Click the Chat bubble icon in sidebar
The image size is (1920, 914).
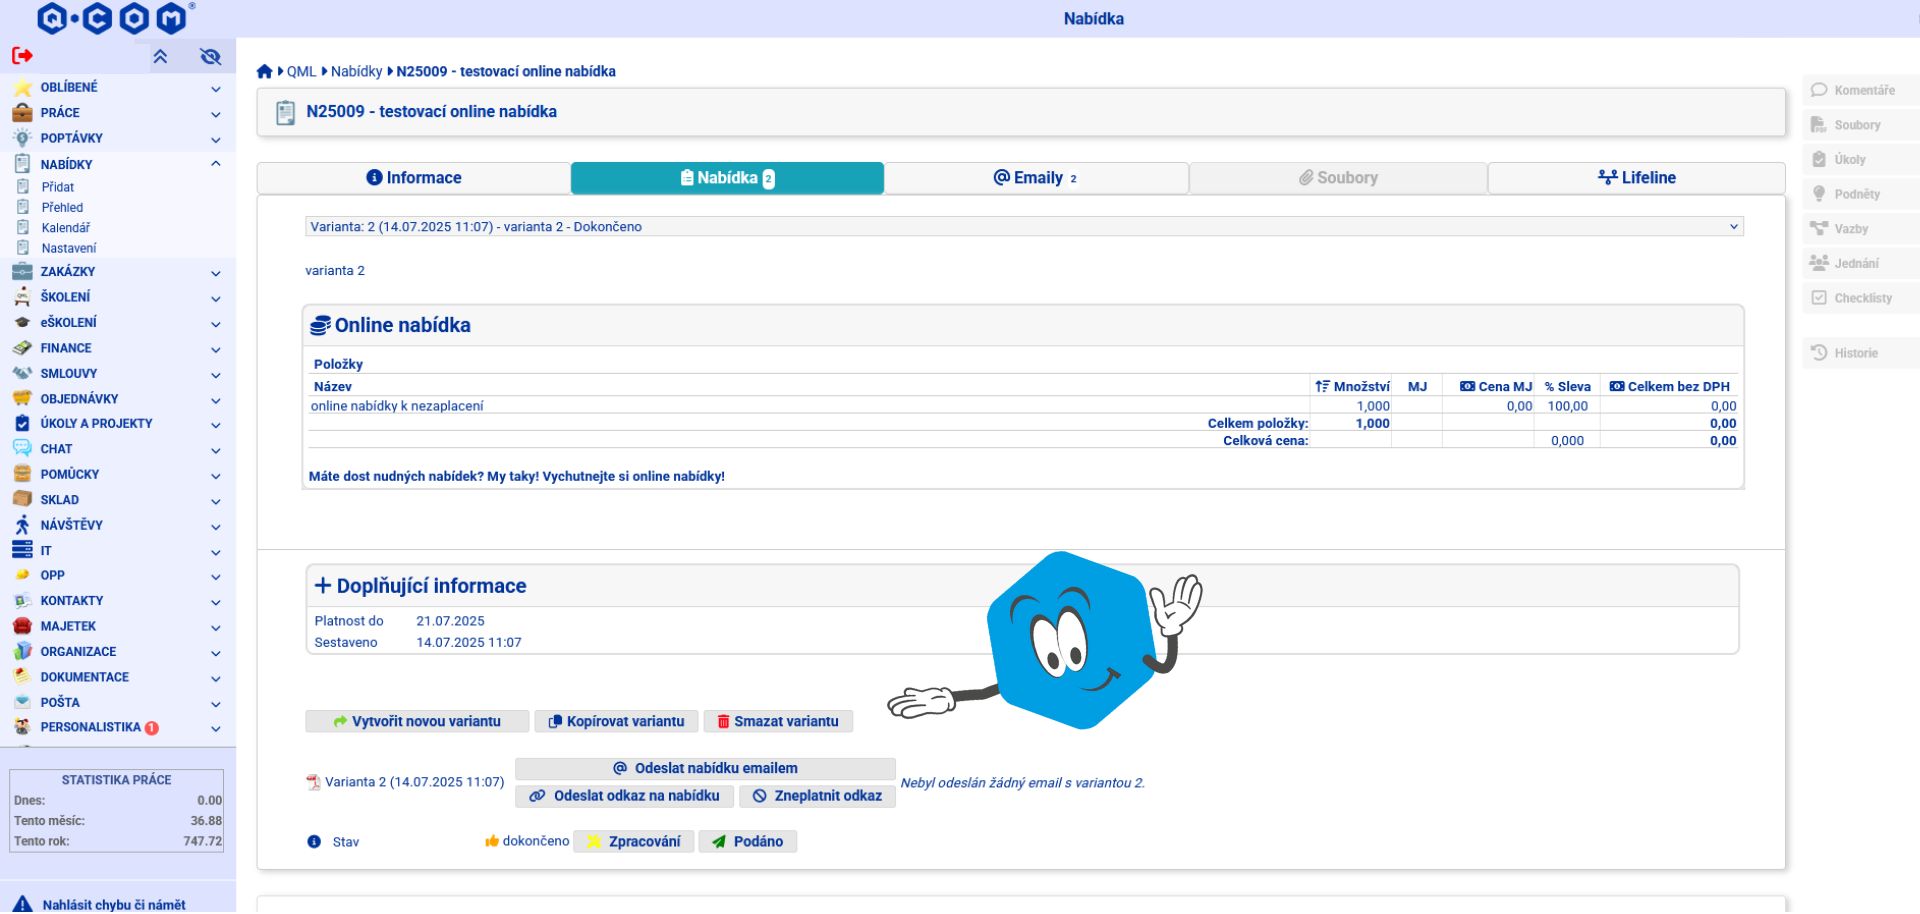click(x=22, y=449)
